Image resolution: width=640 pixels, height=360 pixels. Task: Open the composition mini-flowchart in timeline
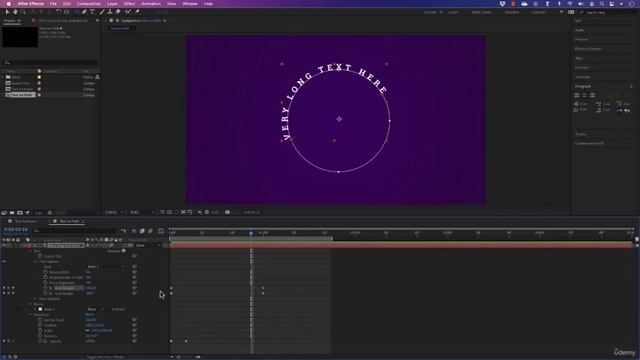click(123, 231)
